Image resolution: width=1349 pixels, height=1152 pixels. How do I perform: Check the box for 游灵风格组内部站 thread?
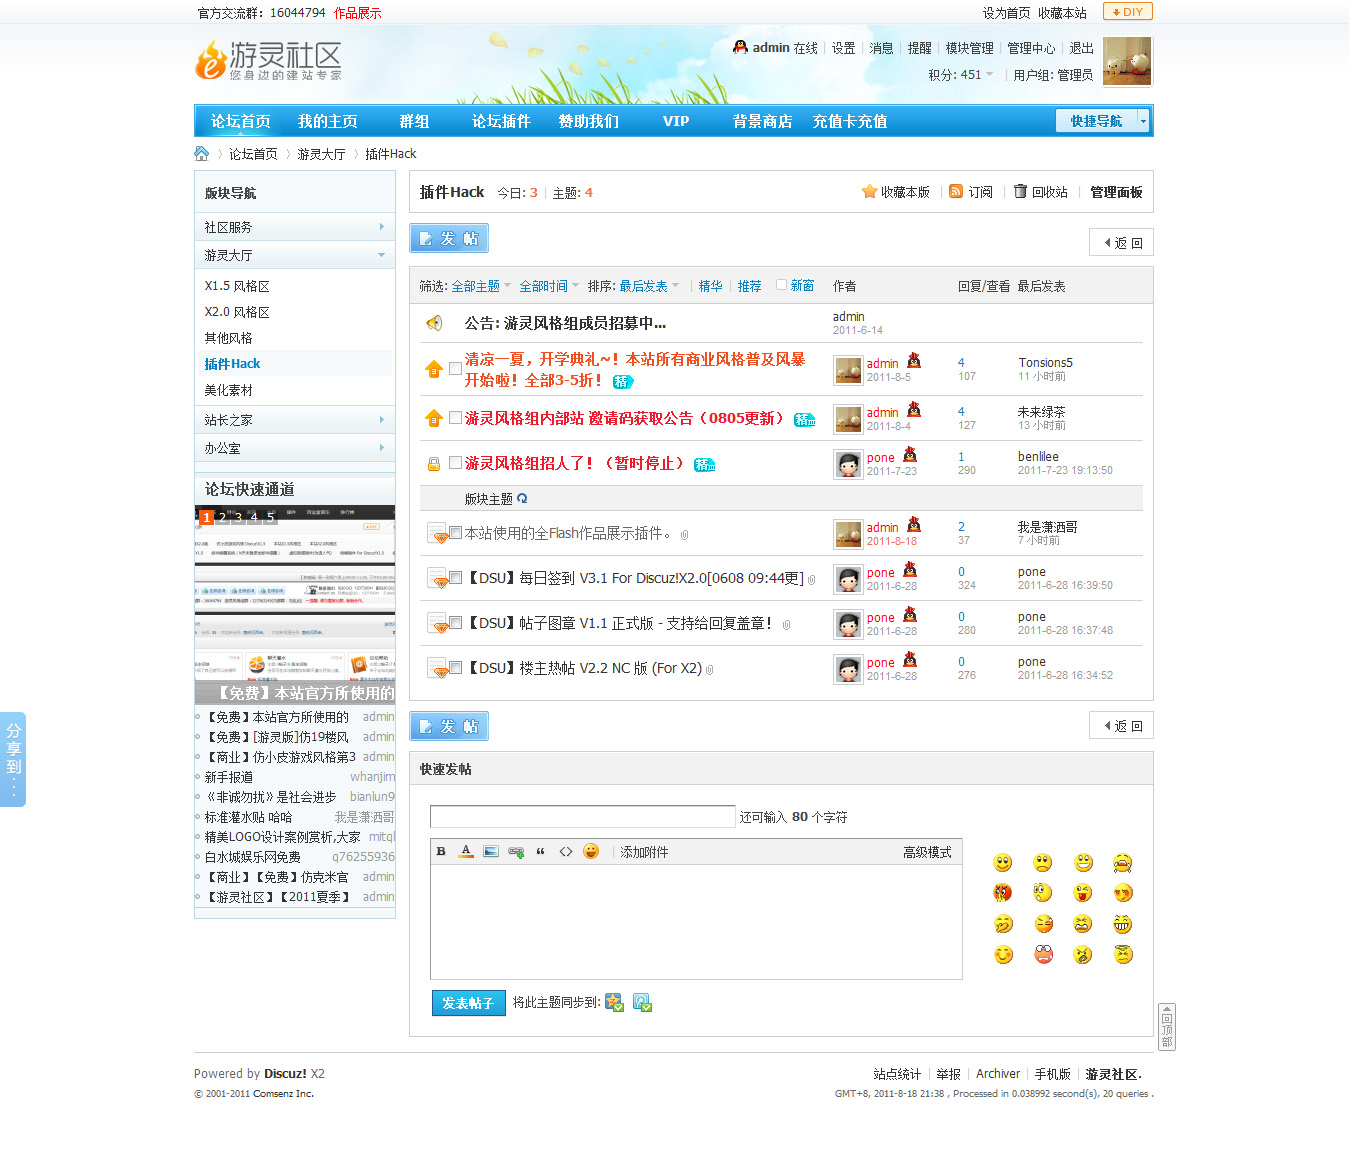click(455, 417)
